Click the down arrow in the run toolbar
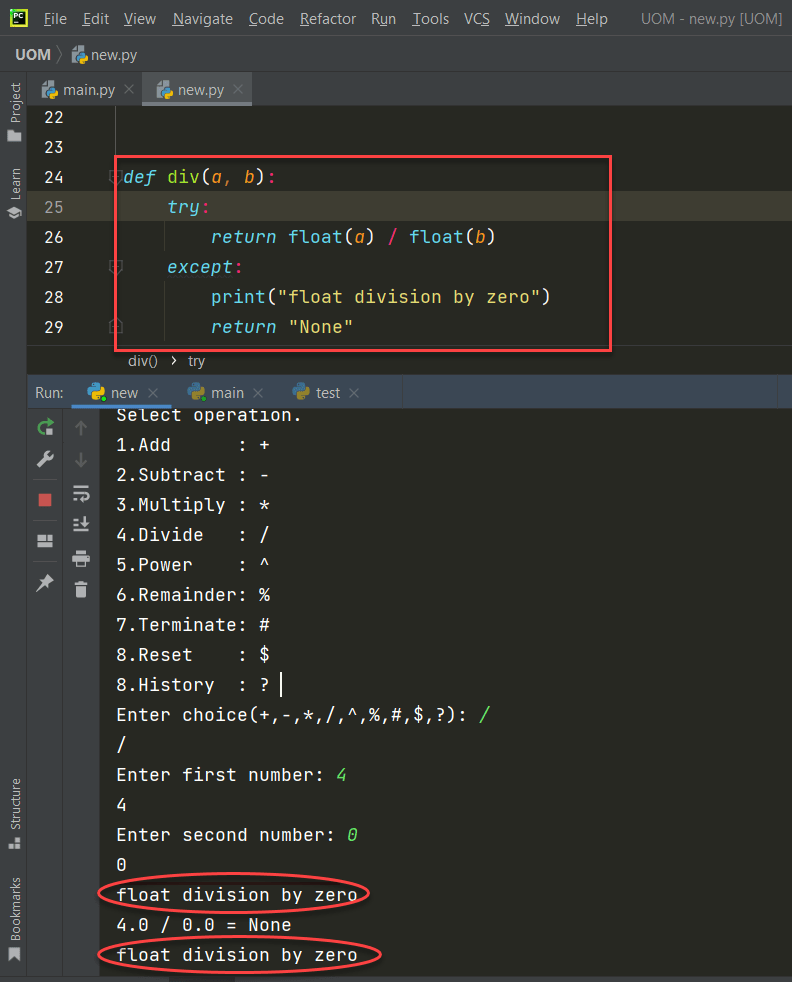Image resolution: width=792 pixels, height=982 pixels. pos(81,460)
